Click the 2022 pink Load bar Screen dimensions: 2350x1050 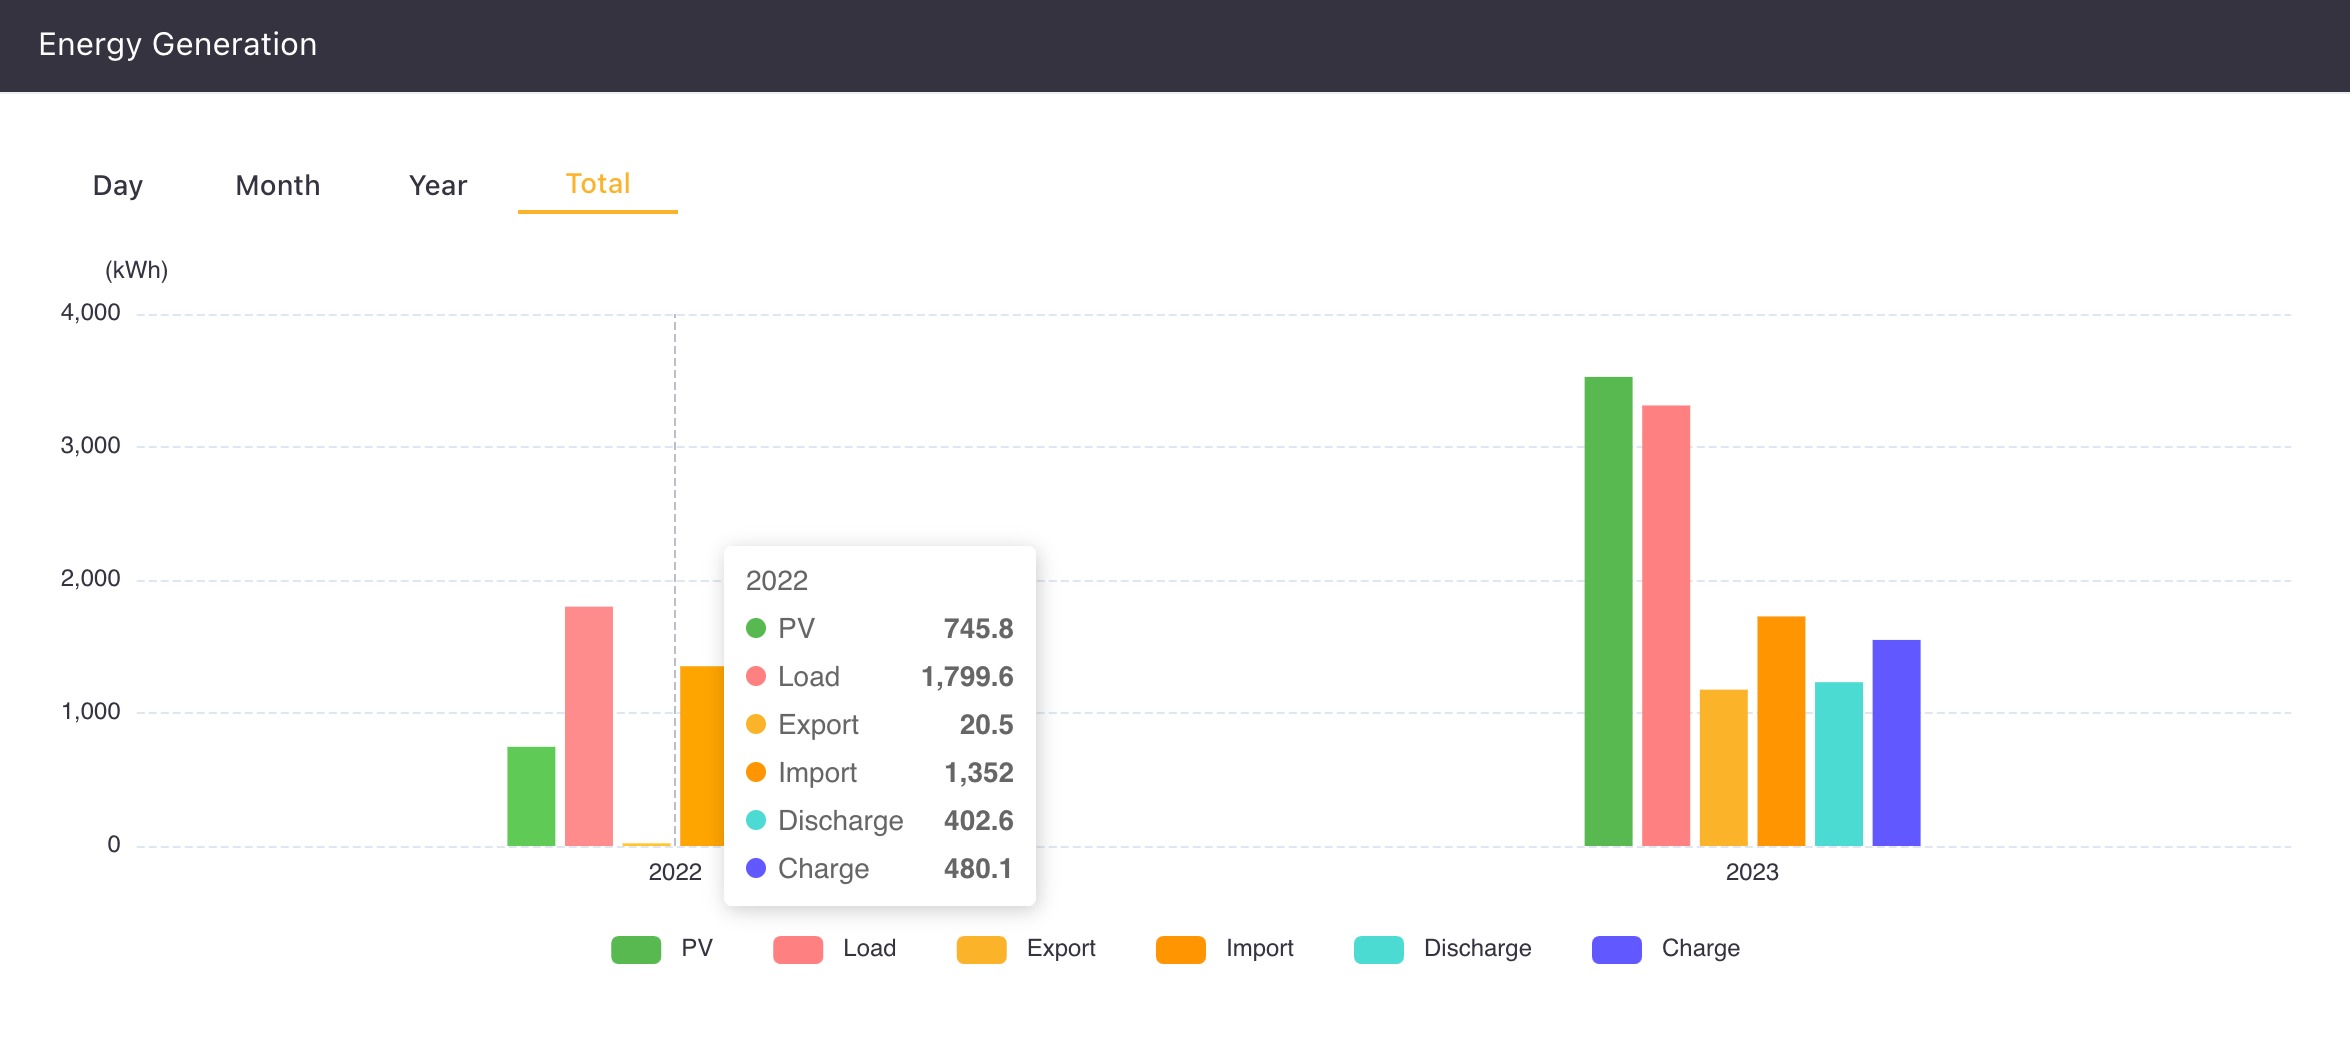589,726
